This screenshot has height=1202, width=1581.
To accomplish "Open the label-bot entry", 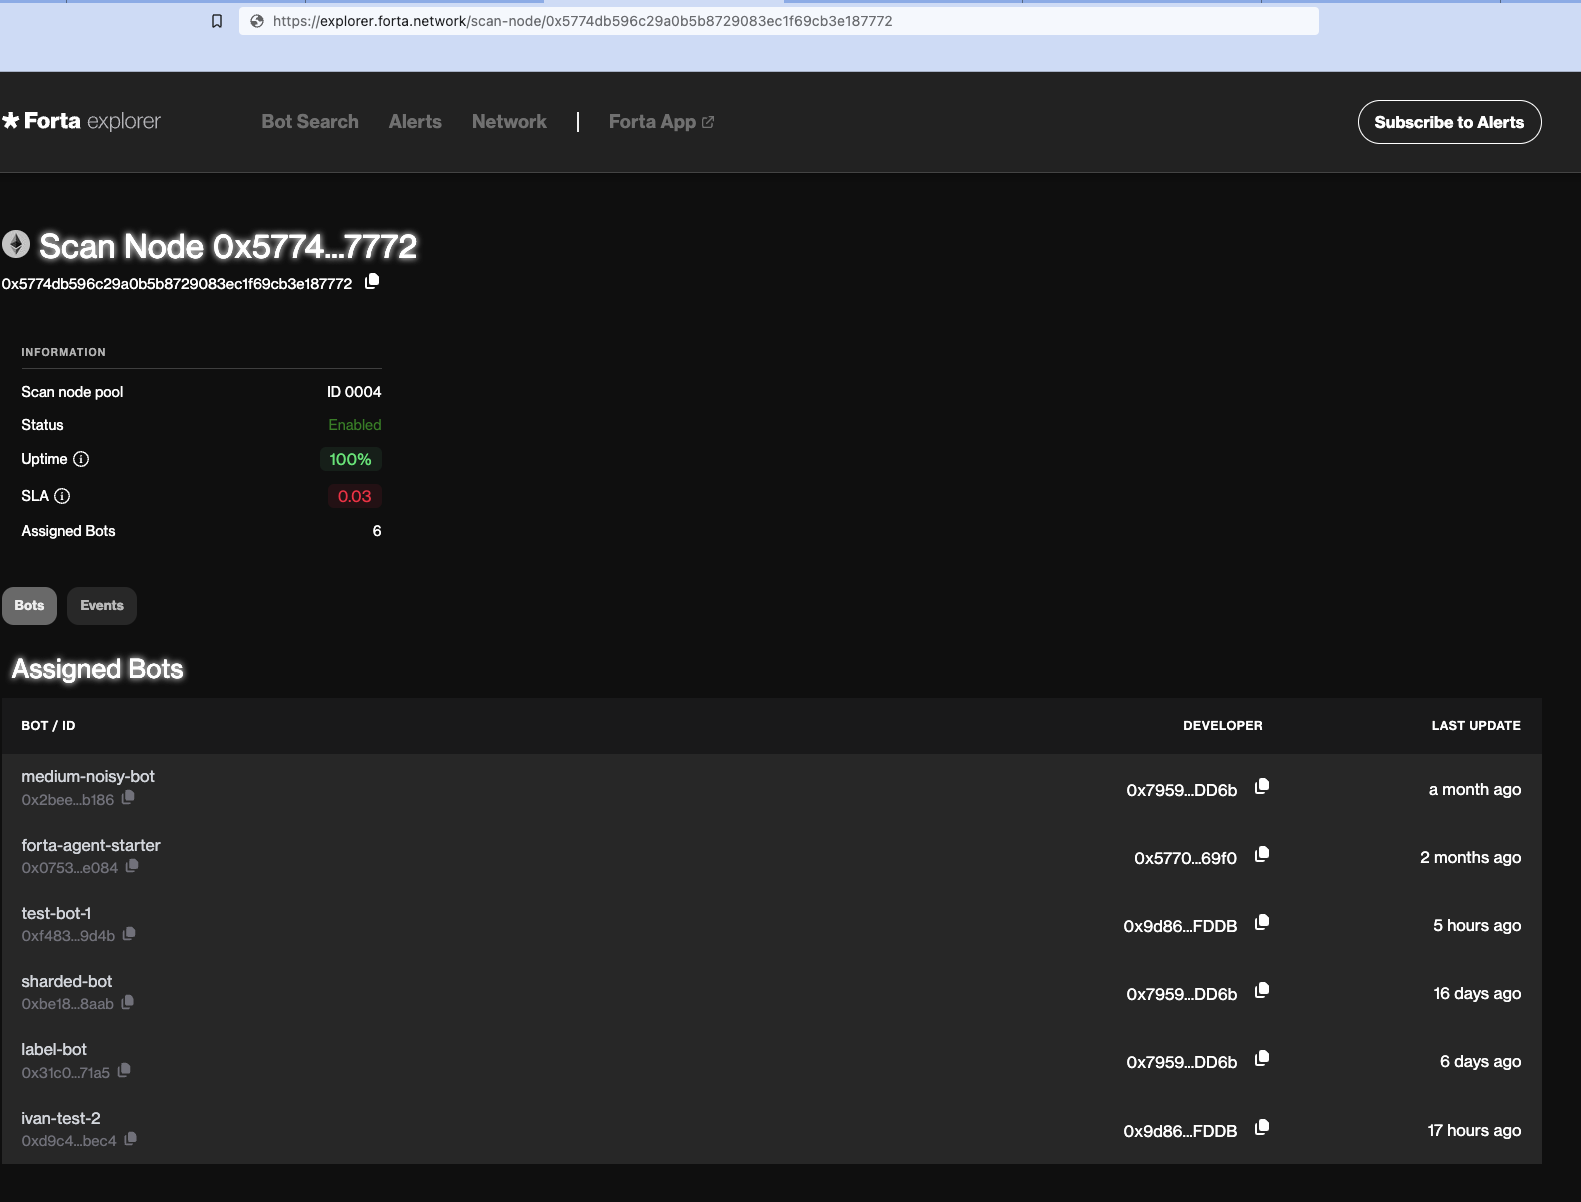I will (54, 1049).
